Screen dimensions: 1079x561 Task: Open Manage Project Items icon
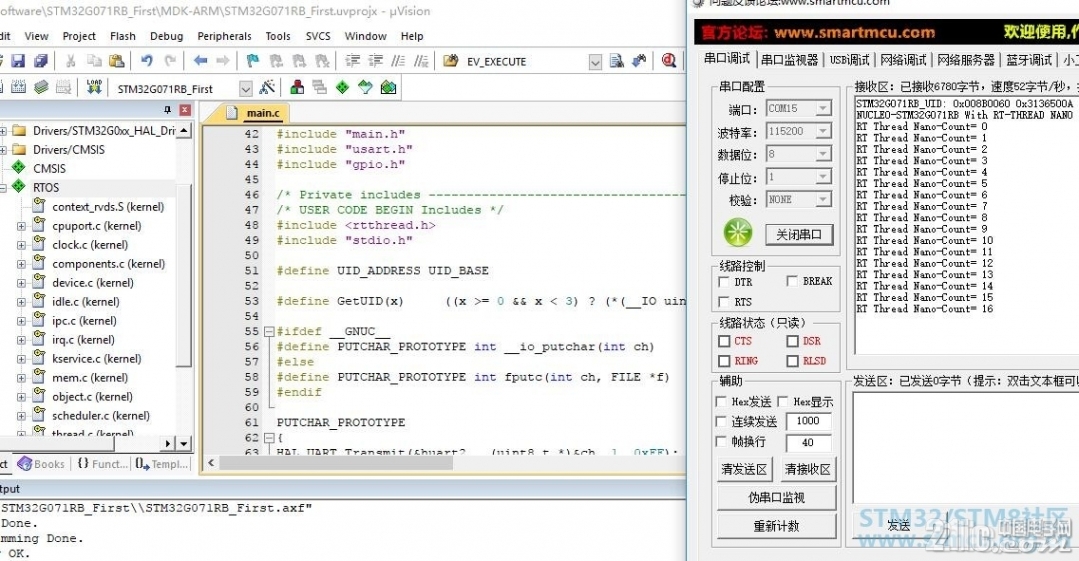[297, 87]
